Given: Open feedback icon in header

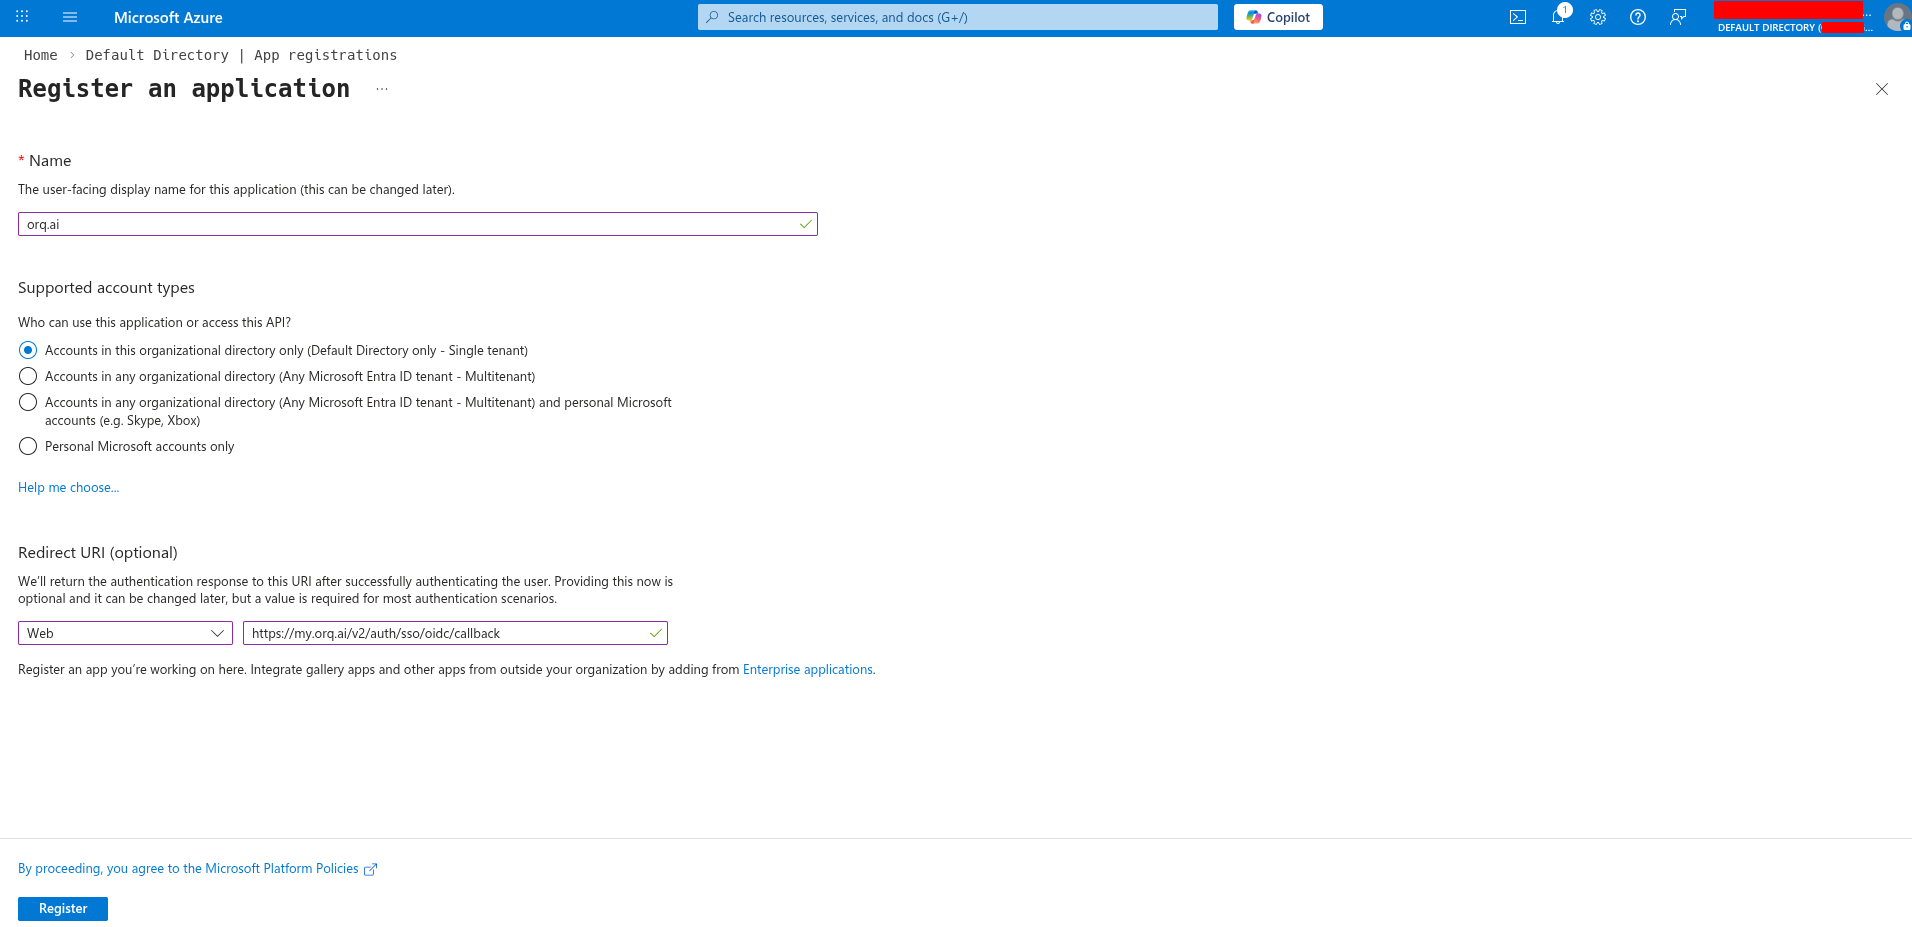Looking at the screenshot, I should coord(1678,17).
